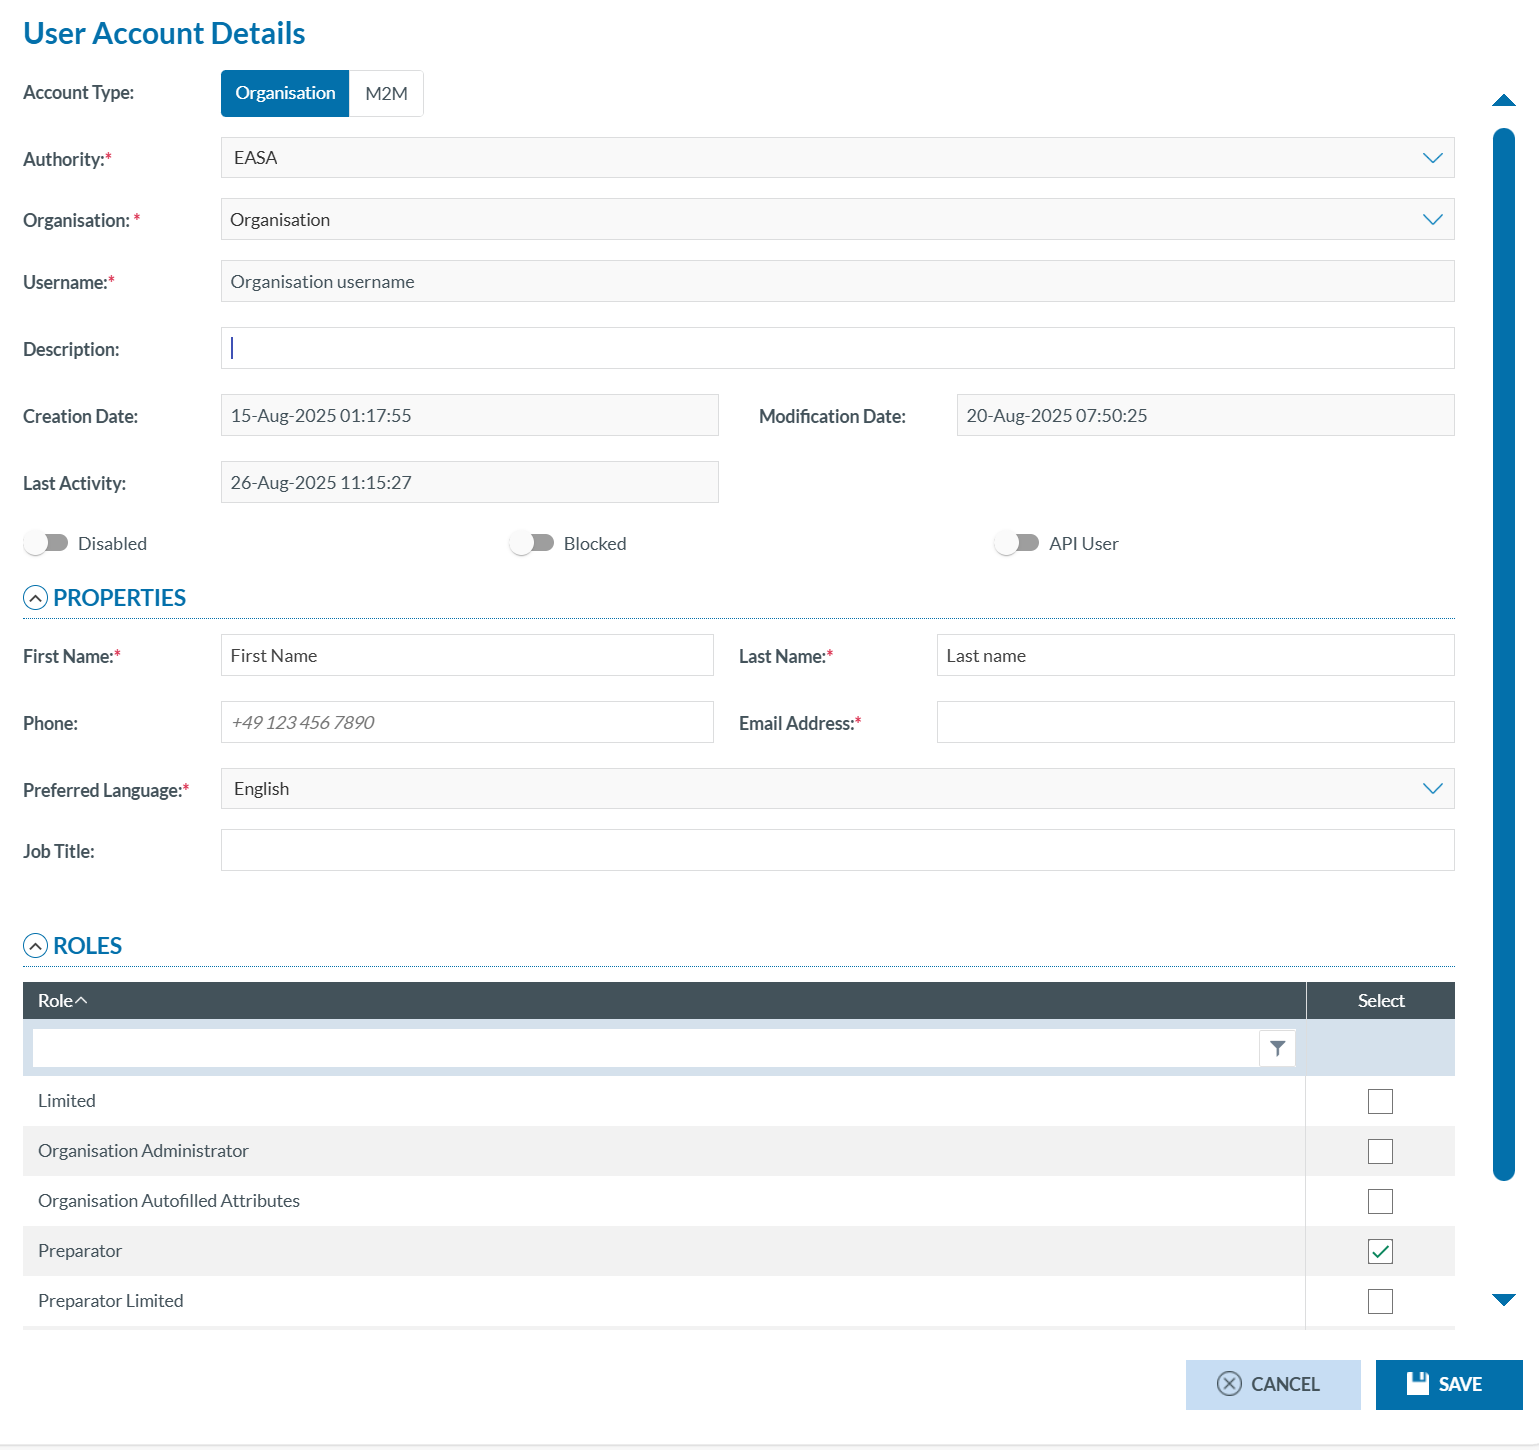Enable the Blocked toggle
This screenshot has height=1450, width=1539.
tap(531, 543)
